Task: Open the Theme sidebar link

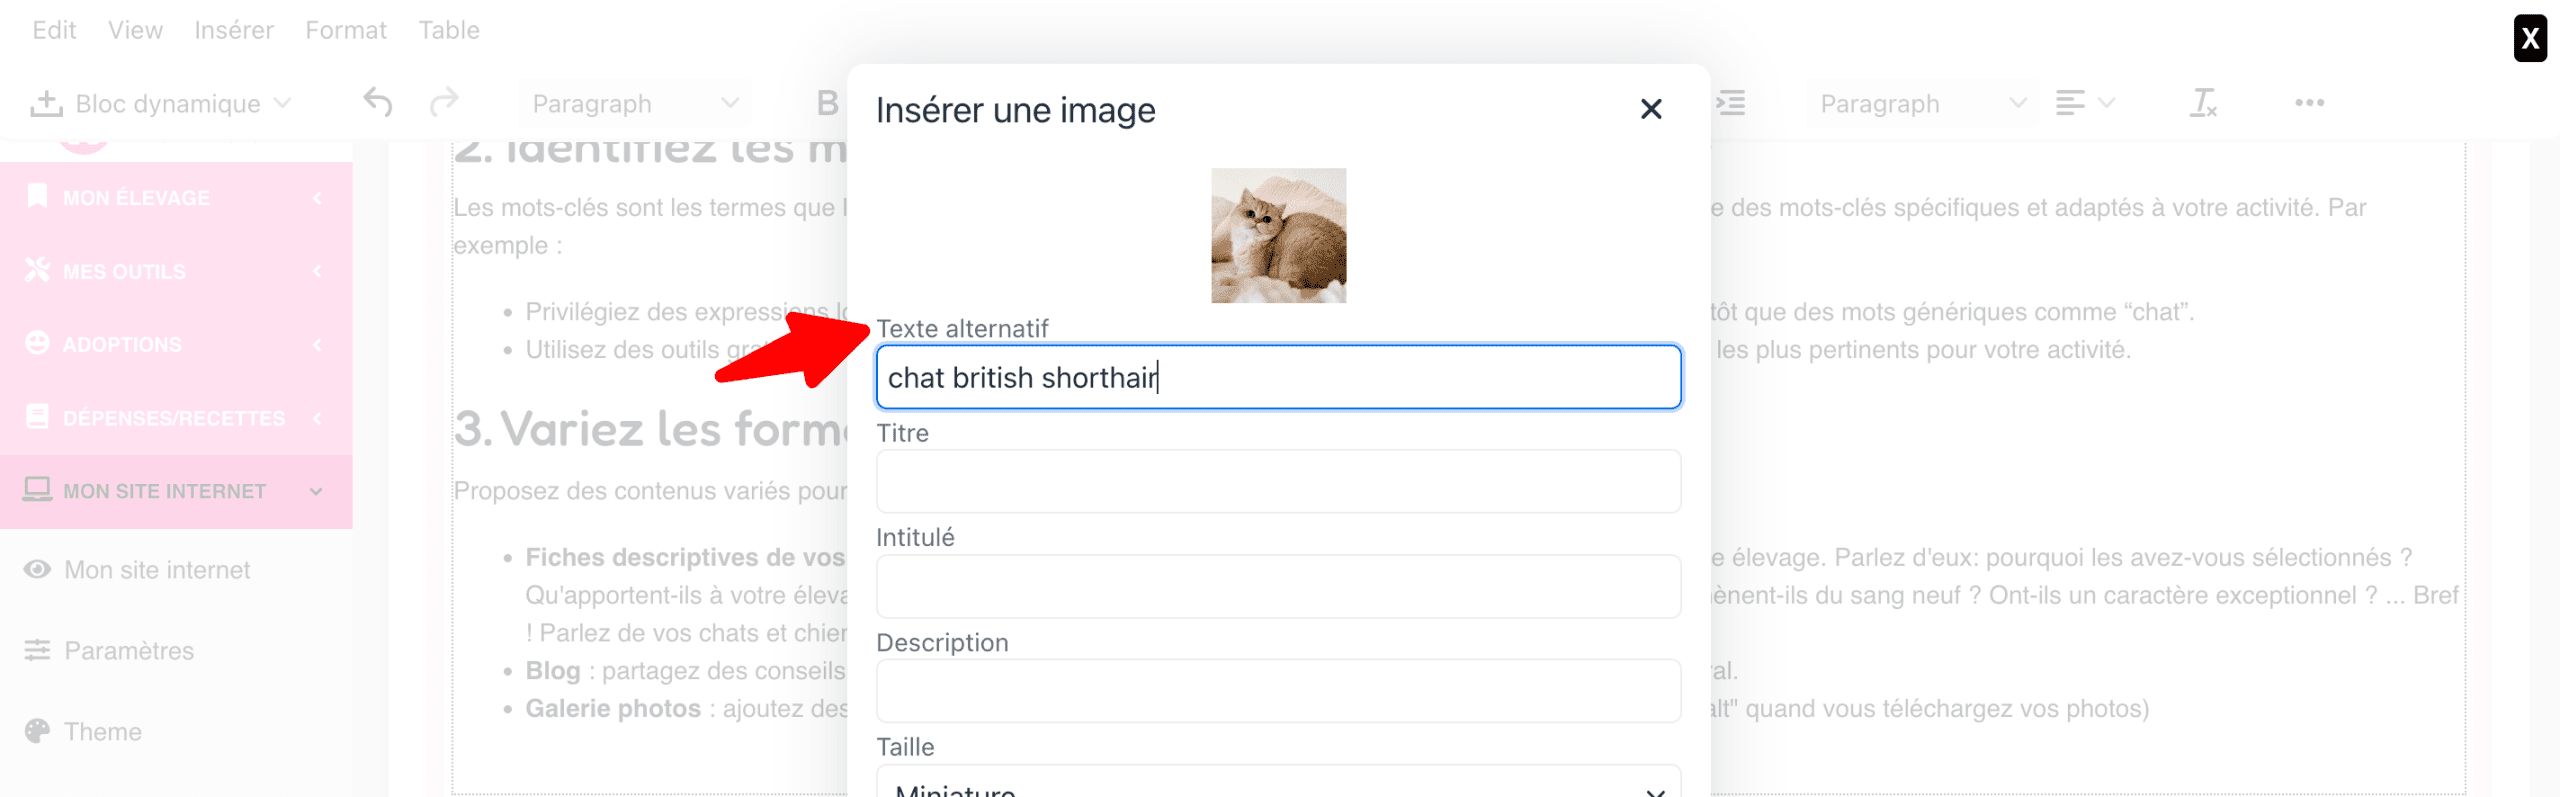Action: pyautogui.click(x=103, y=732)
